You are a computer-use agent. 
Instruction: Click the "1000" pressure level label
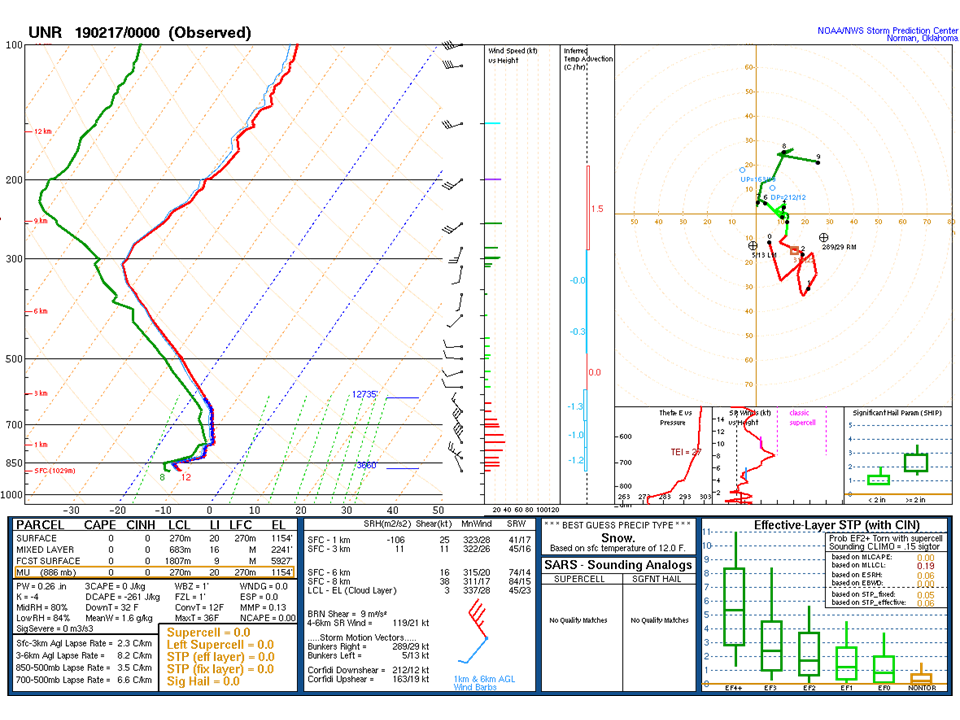pos(12,495)
